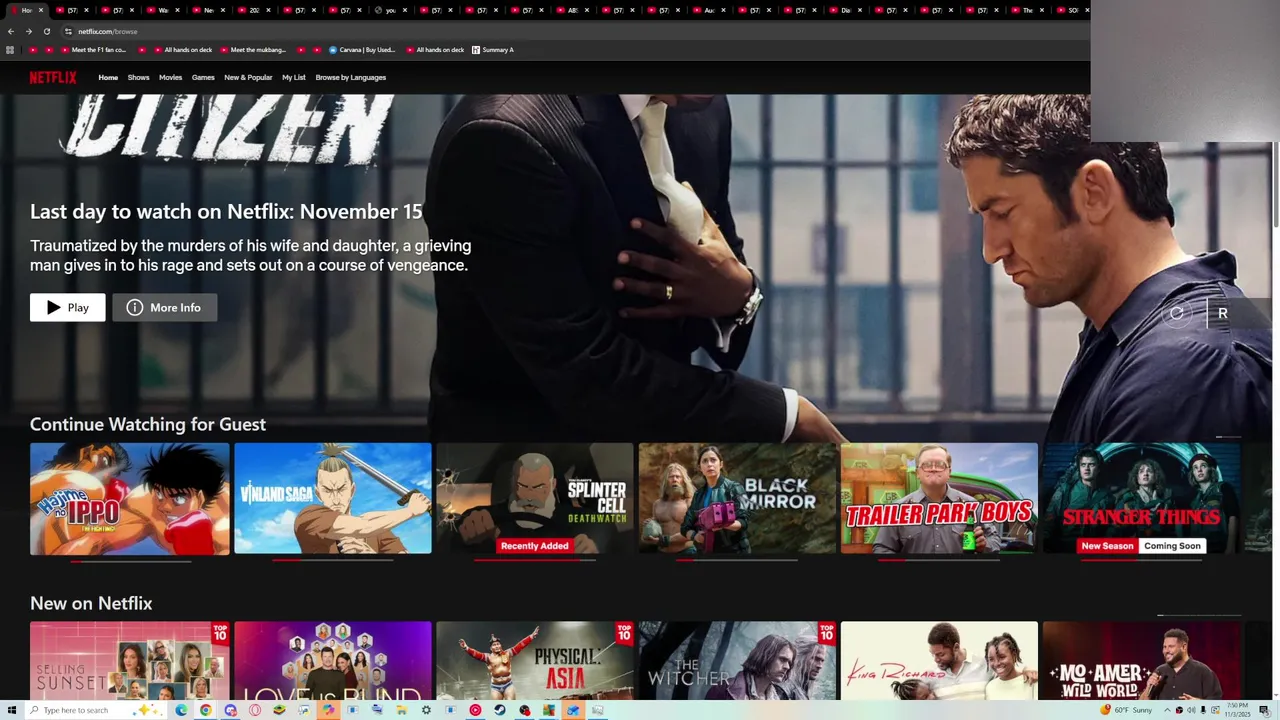The height and width of the screenshot is (720, 1280).
Task: Show hidden system tray icons chevron
Action: click(1167, 710)
